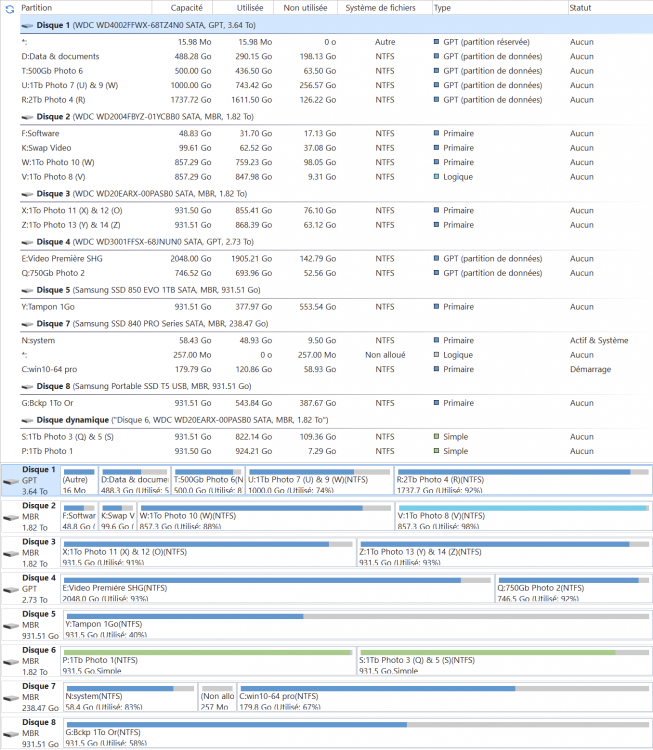Select the F:Software partition row

pyautogui.click(x=336, y=133)
